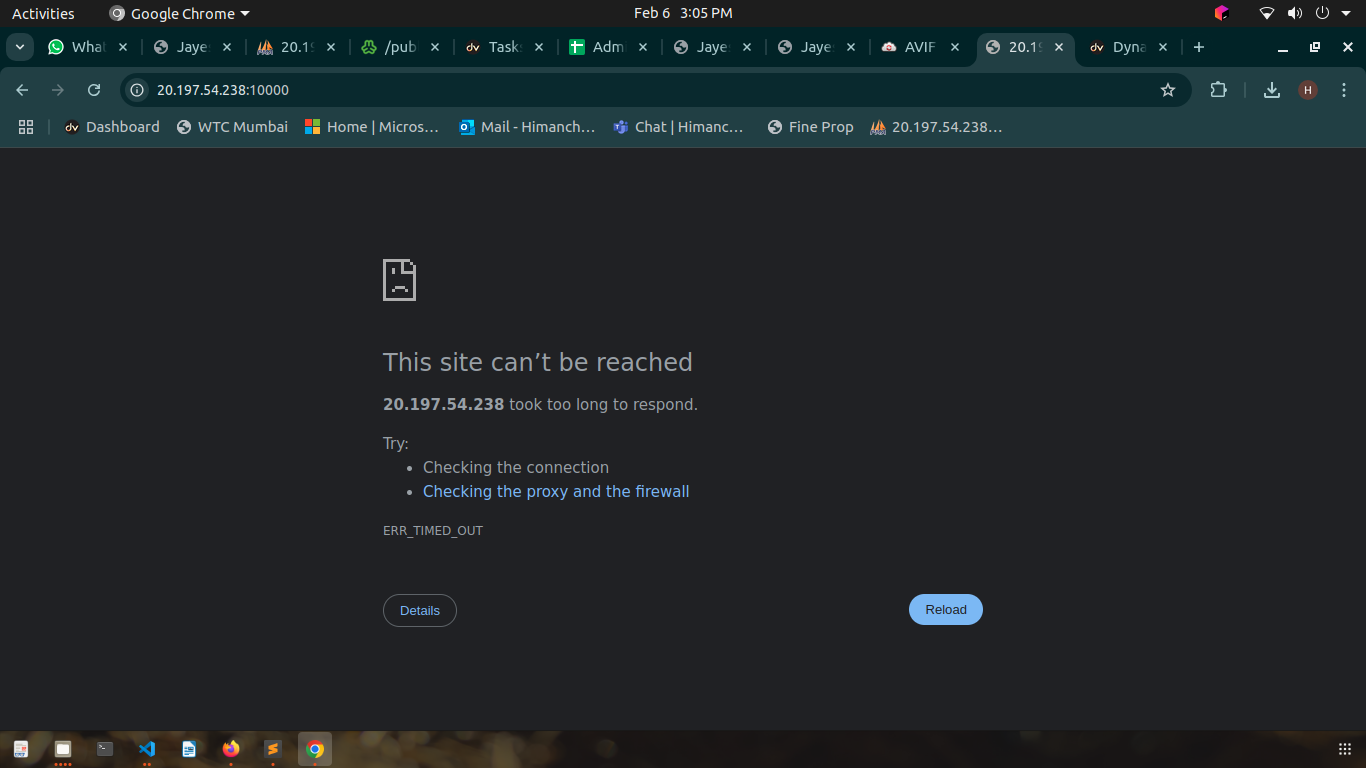Open Chrome's three-dot menu
Image resolution: width=1366 pixels, height=768 pixels.
pyautogui.click(x=1346, y=90)
